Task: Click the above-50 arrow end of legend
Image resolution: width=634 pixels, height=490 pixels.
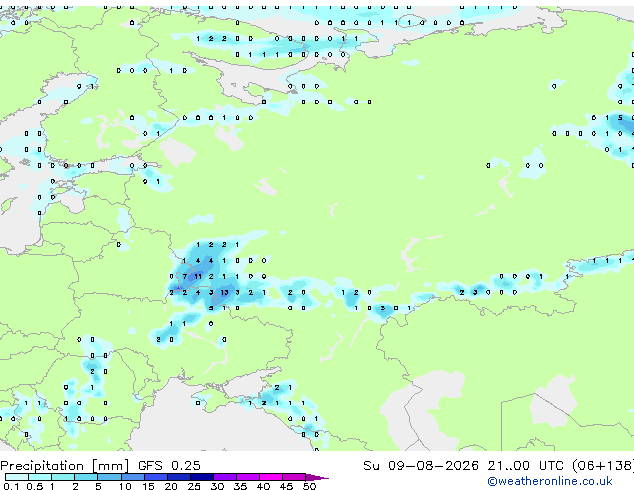Action: [317, 477]
